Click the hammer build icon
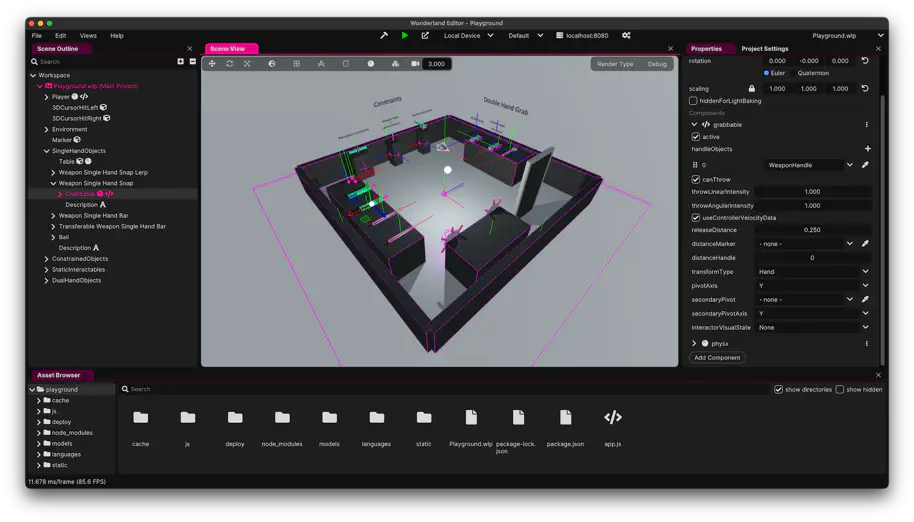 click(x=384, y=35)
